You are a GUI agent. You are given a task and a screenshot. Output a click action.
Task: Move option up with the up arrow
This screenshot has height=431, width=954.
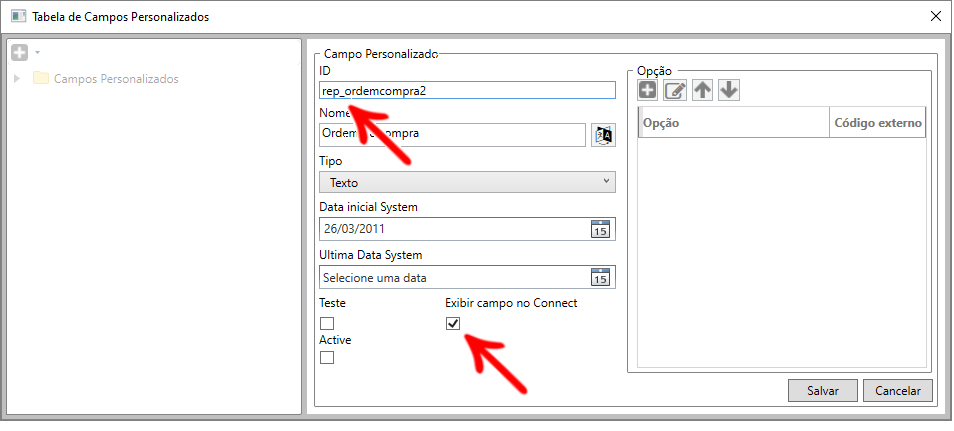click(703, 90)
